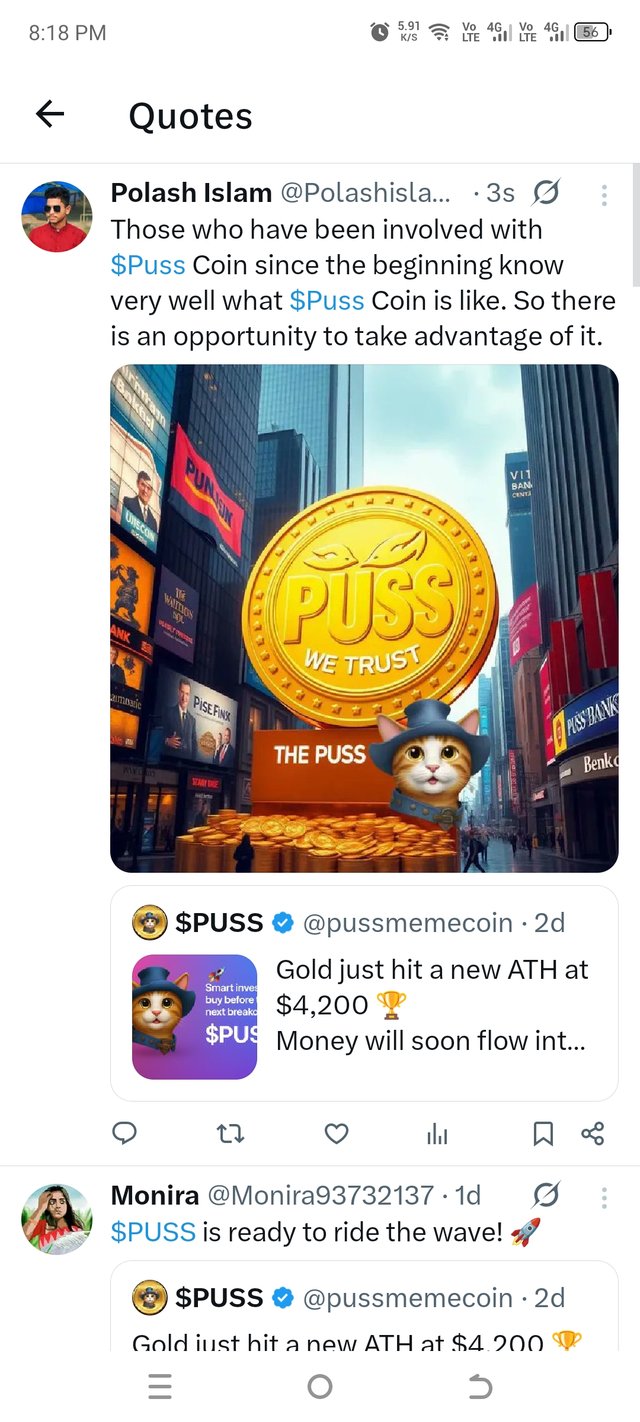Open quoted $PUSS post about Gold ATH
The width and height of the screenshot is (640, 1422).
click(364, 993)
